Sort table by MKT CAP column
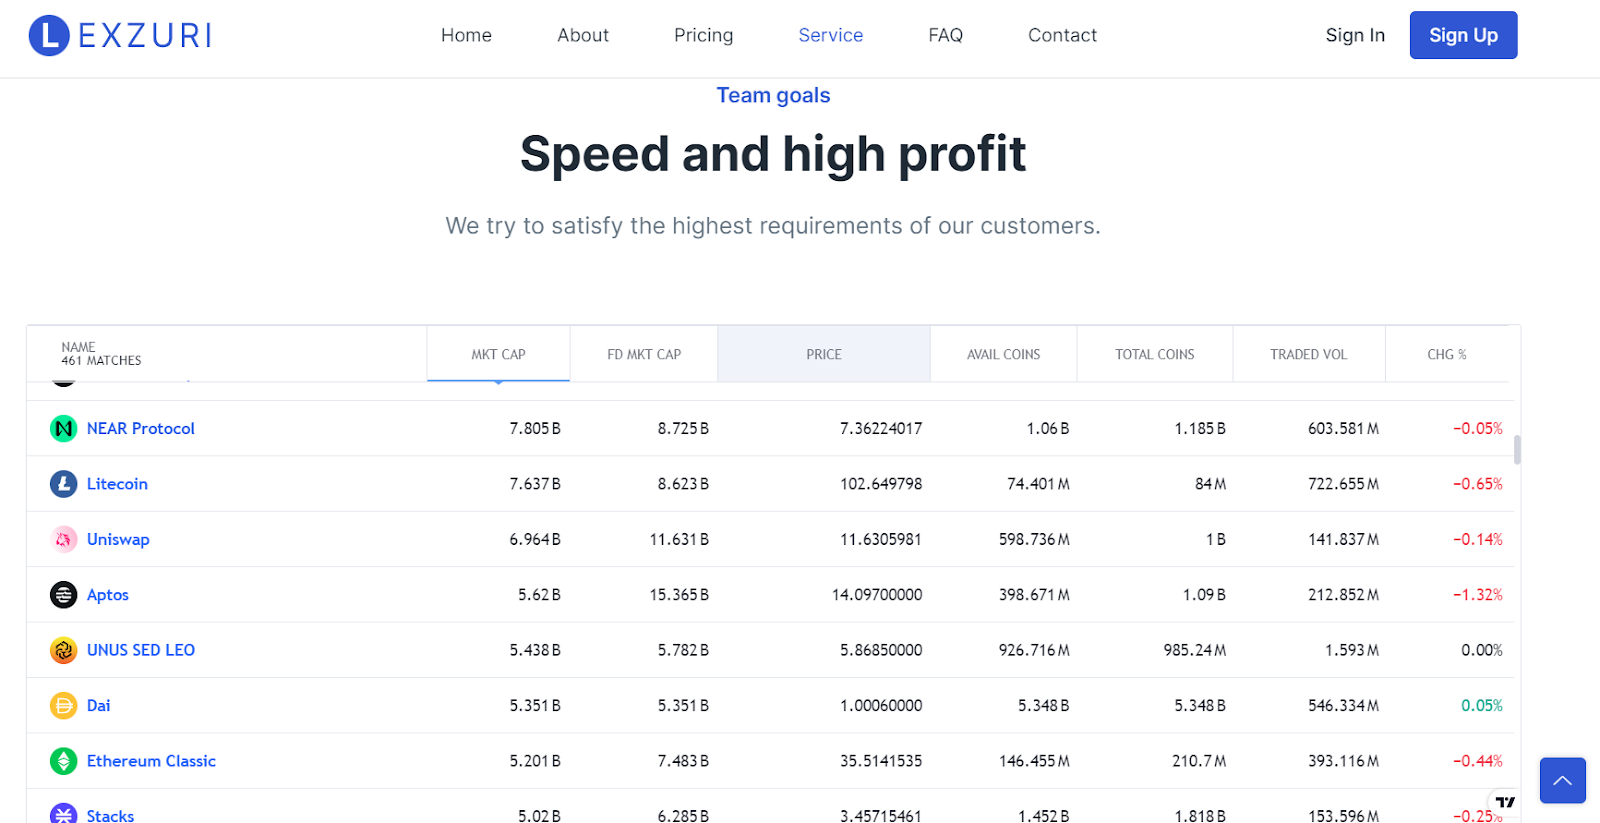This screenshot has width=1600, height=823. point(498,354)
